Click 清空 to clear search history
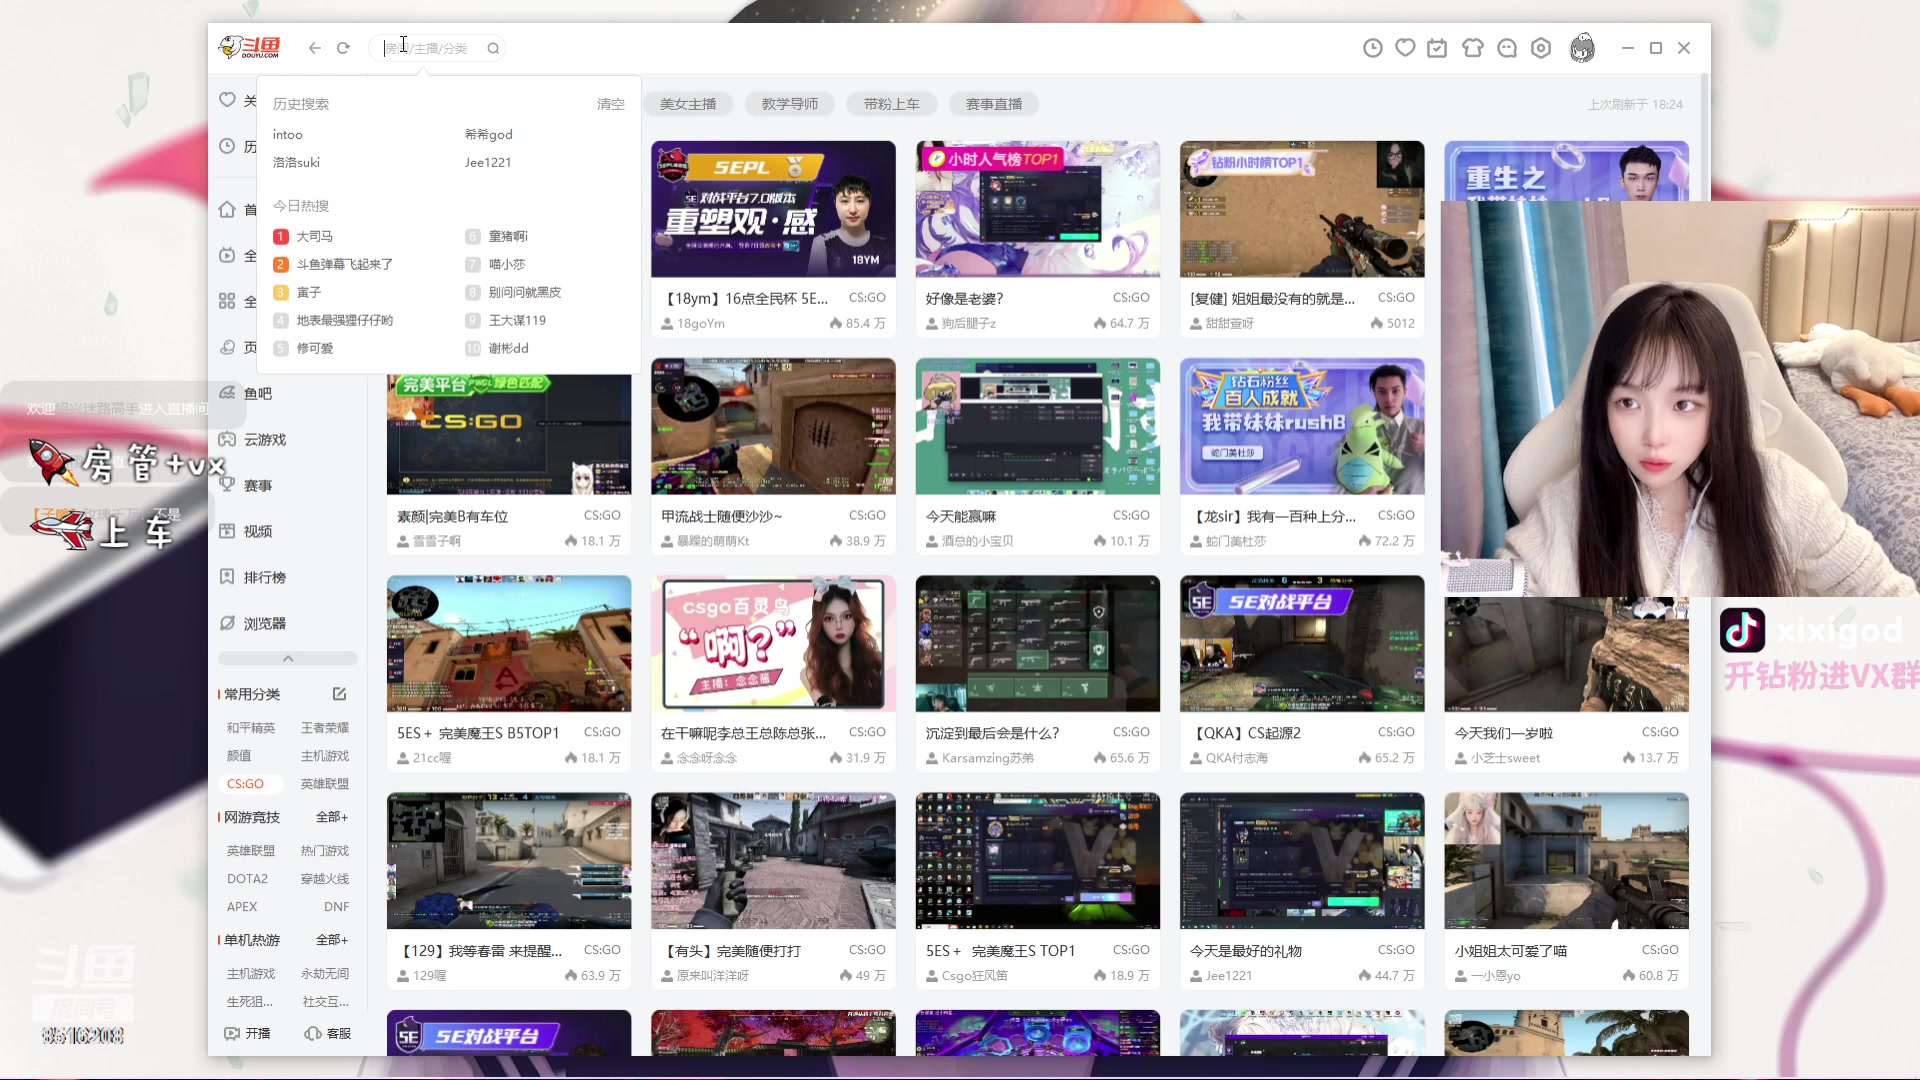1920x1080 pixels. 610,104
